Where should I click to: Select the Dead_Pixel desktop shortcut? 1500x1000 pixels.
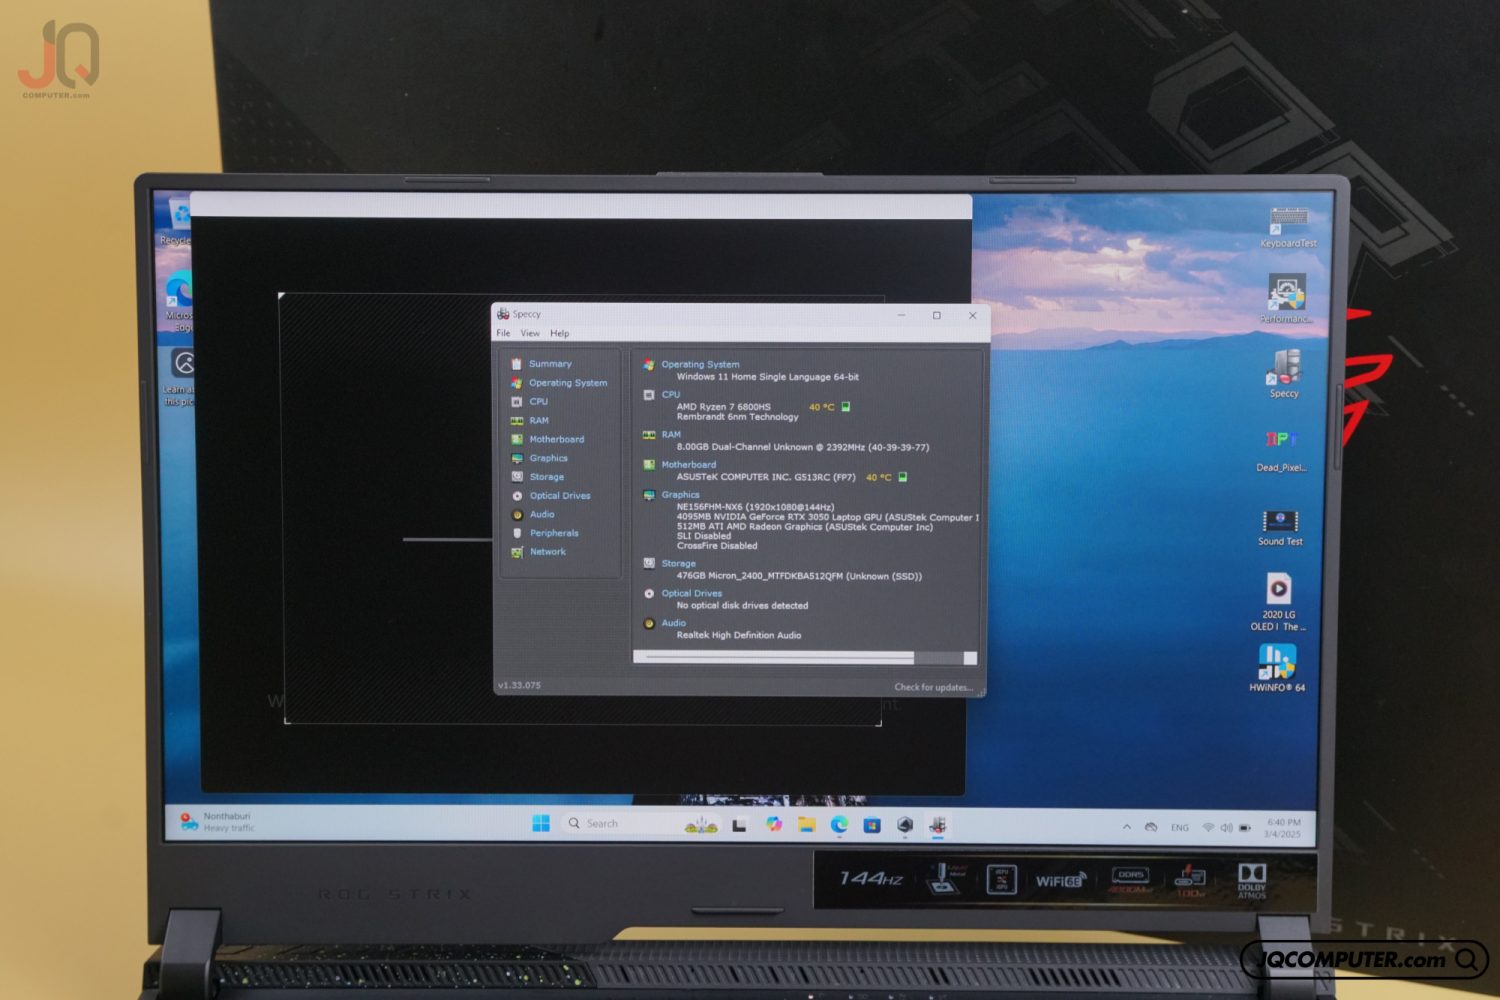click(x=1281, y=450)
